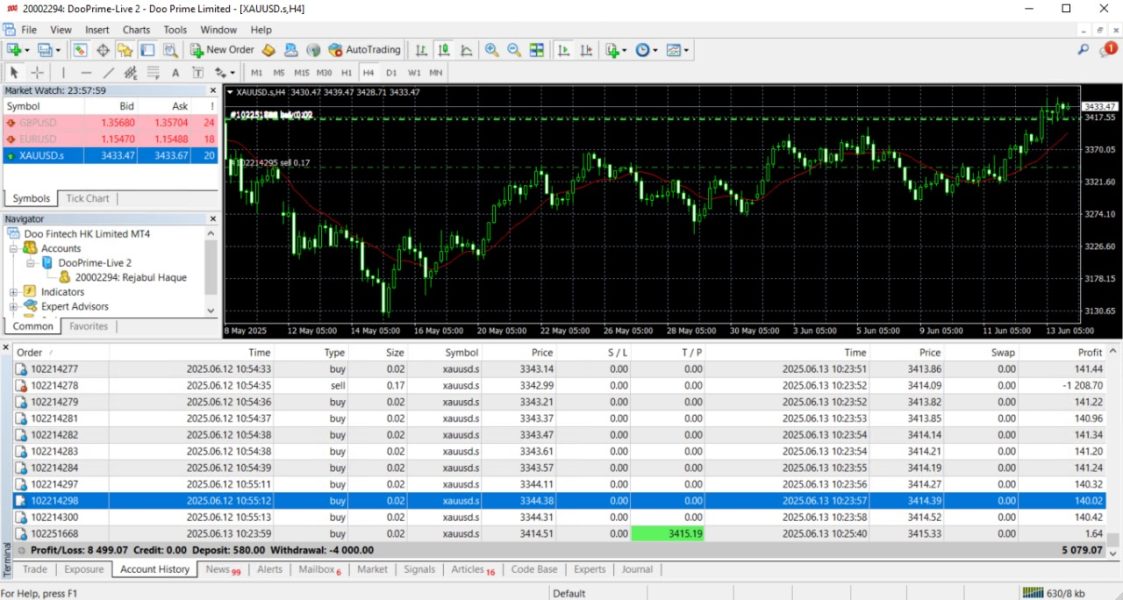Switch to M15 timeframe
Viewport: 1123px width, 600px height.
[x=301, y=73]
